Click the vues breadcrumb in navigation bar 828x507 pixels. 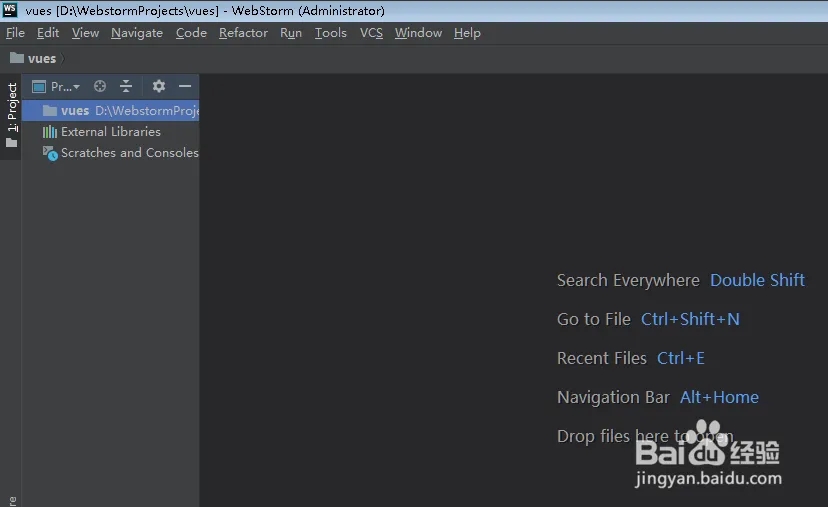pyautogui.click(x=42, y=59)
